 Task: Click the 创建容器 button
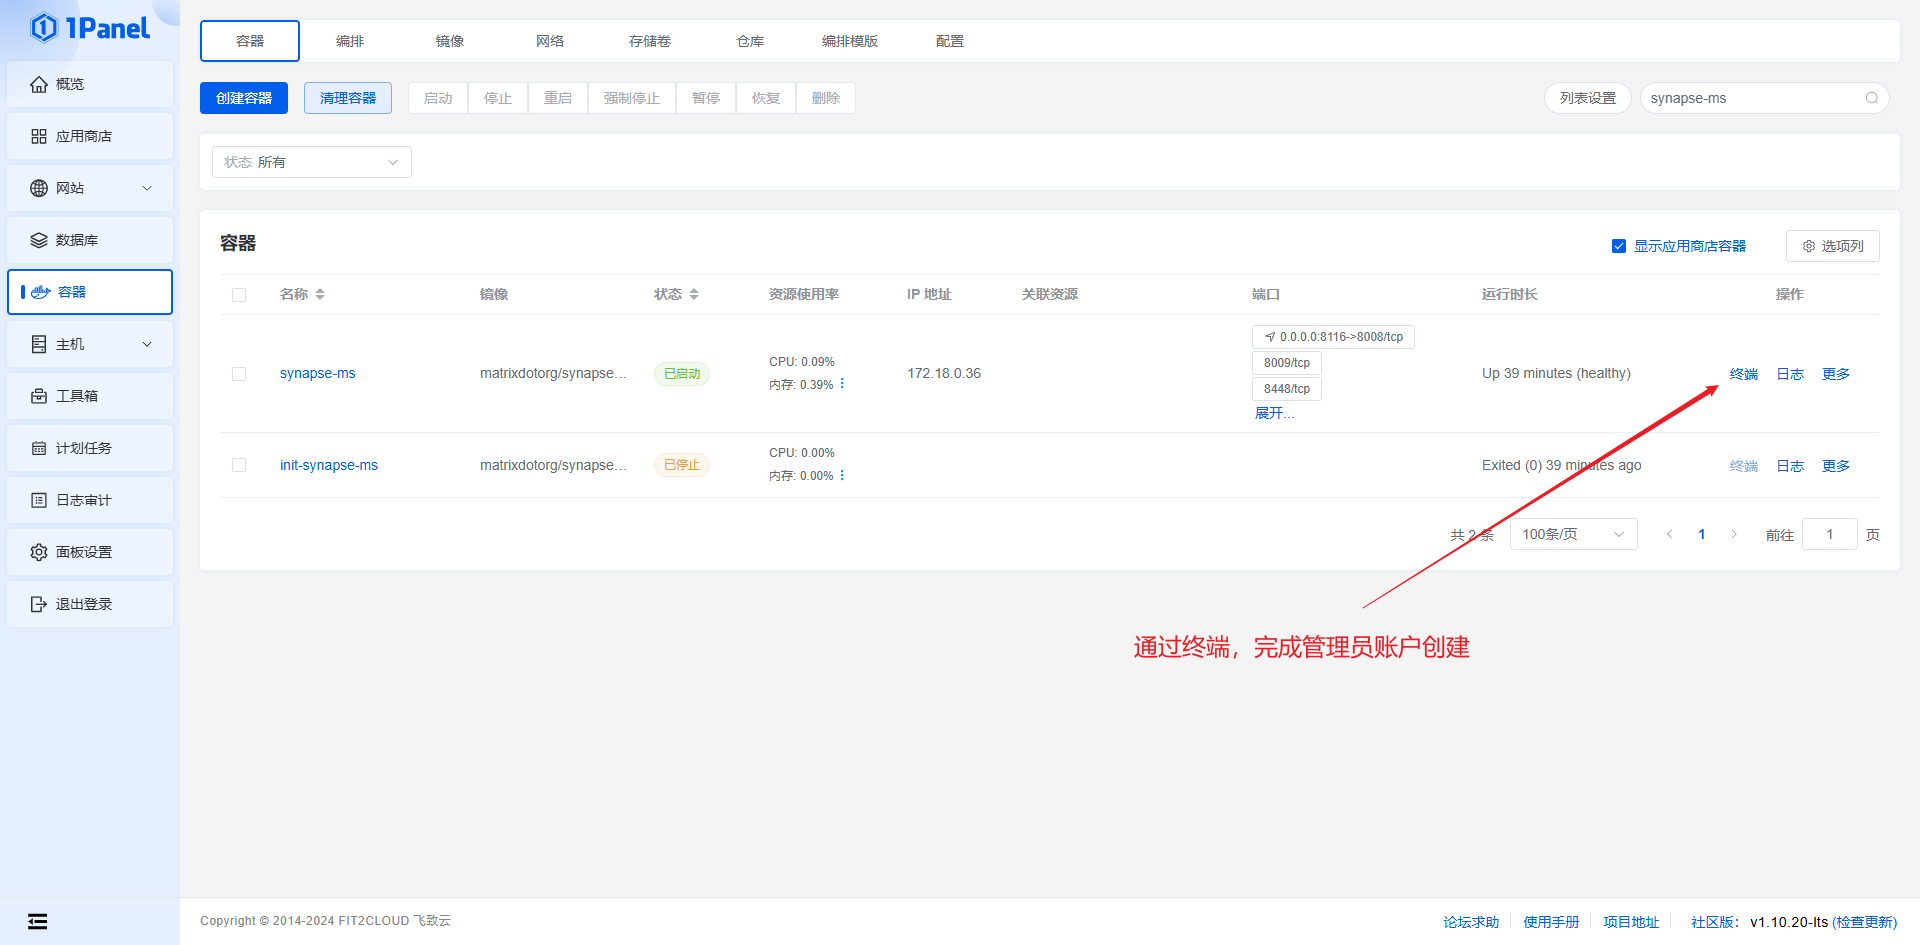click(244, 98)
